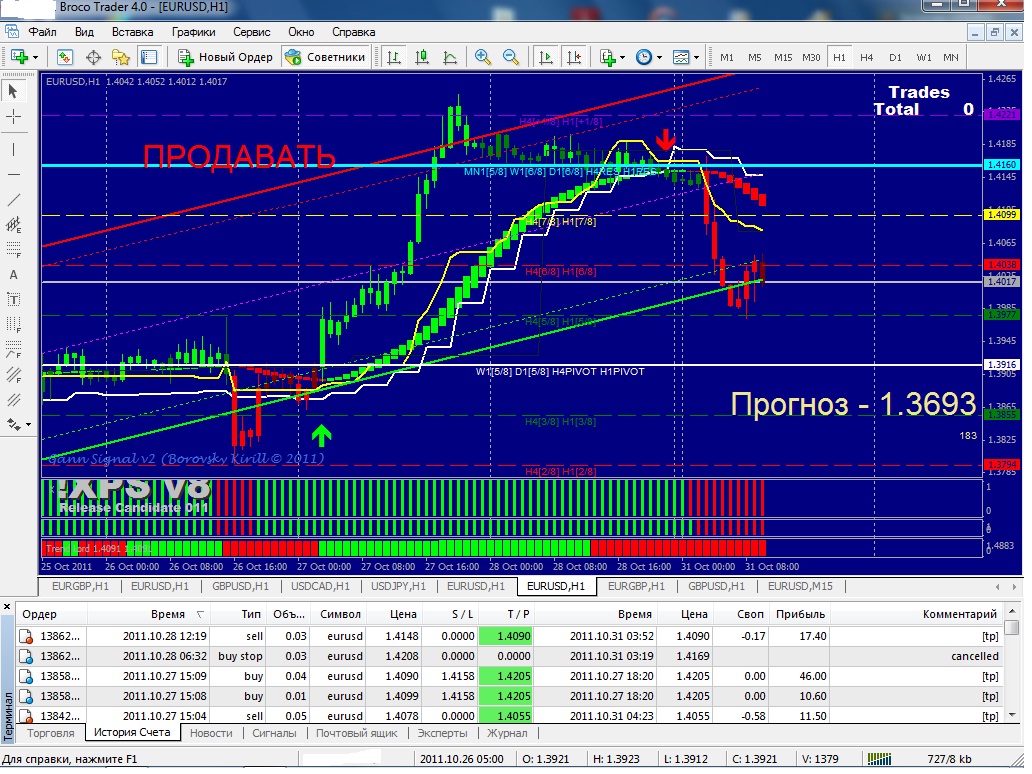Viewport: 1032px width, 774px height.
Task: Select the cursor arrow tool
Action: [x=13, y=91]
